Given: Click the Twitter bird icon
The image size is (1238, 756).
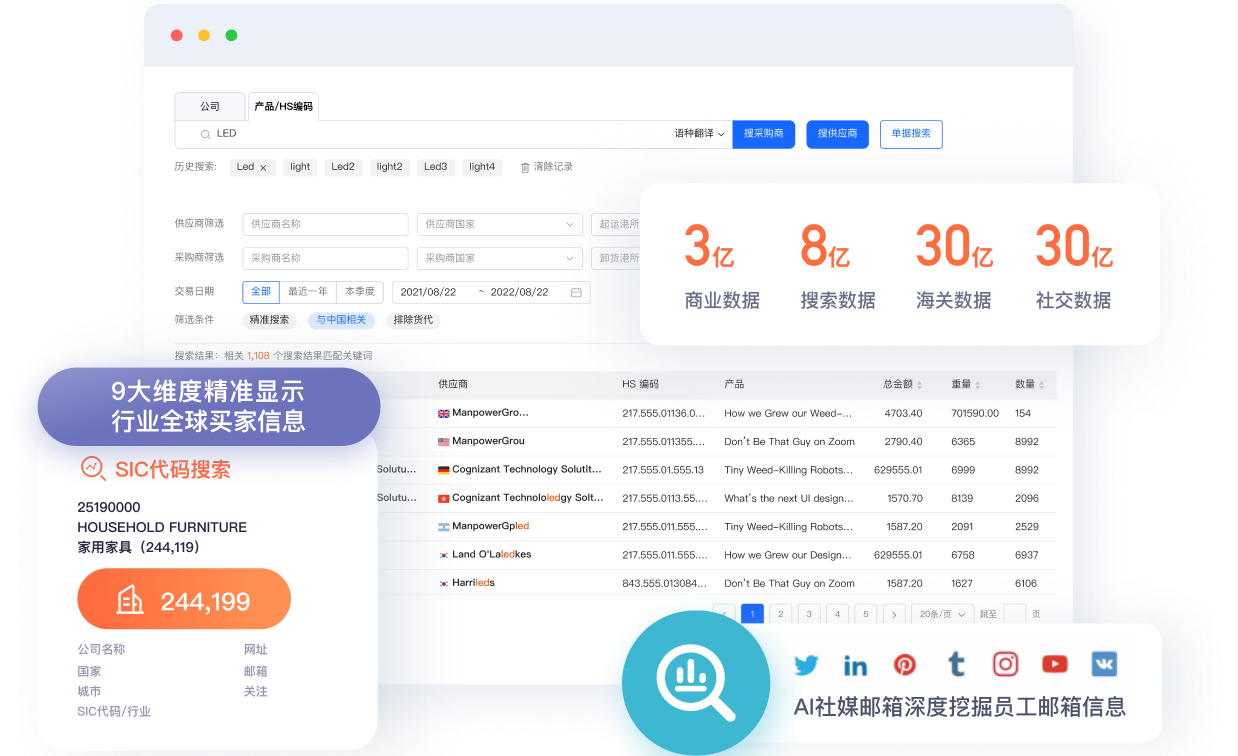Looking at the screenshot, I should 806,664.
